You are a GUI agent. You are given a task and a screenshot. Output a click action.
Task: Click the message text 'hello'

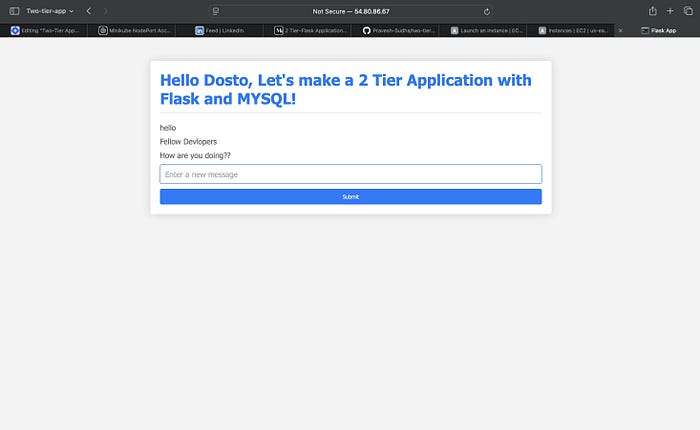168,128
